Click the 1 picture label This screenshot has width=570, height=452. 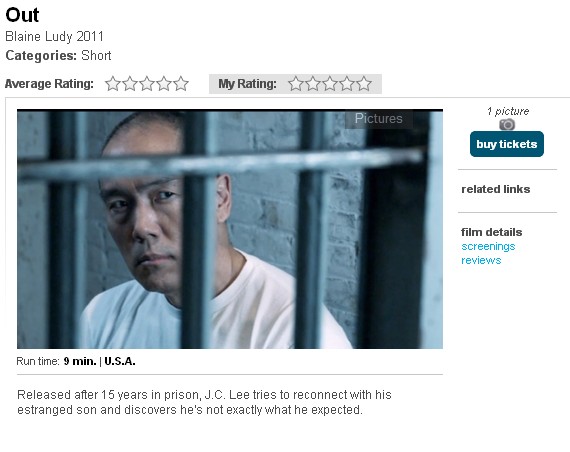(508, 111)
